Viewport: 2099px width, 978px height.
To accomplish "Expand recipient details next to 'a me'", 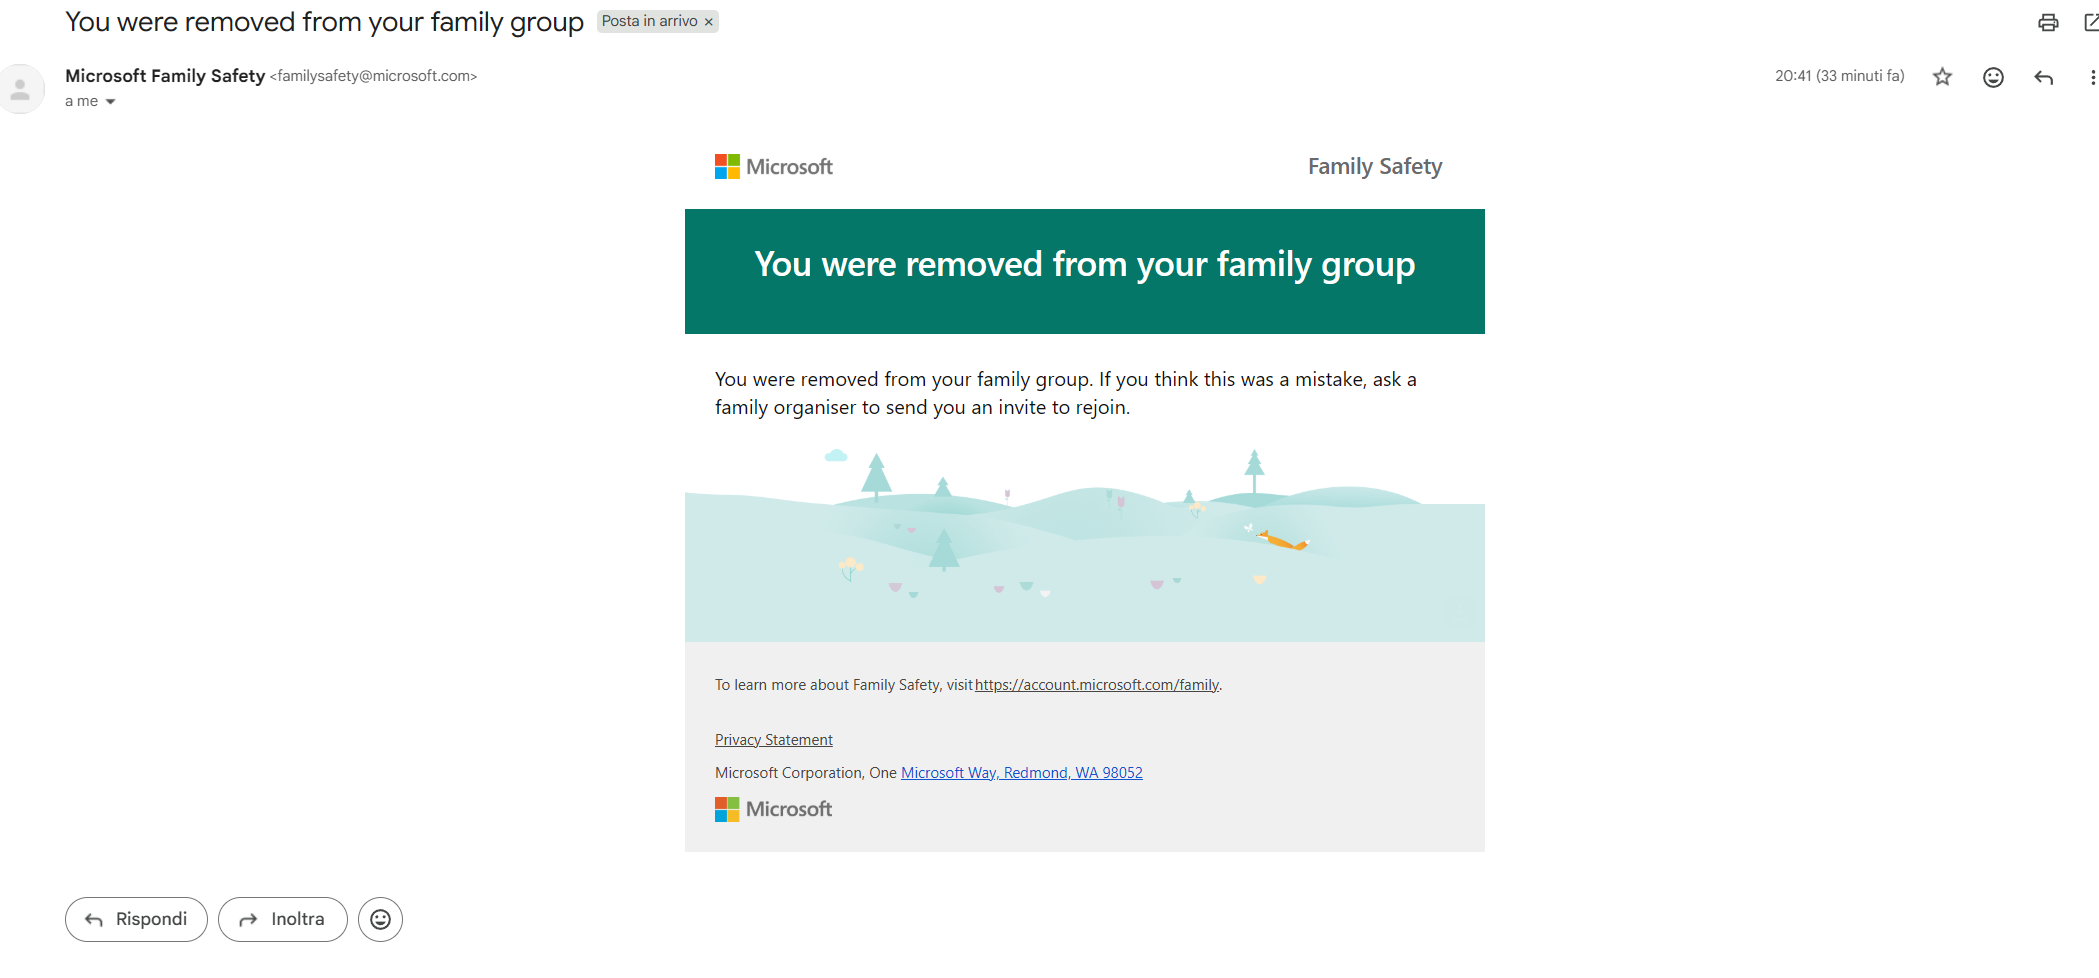I will [110, 102].
